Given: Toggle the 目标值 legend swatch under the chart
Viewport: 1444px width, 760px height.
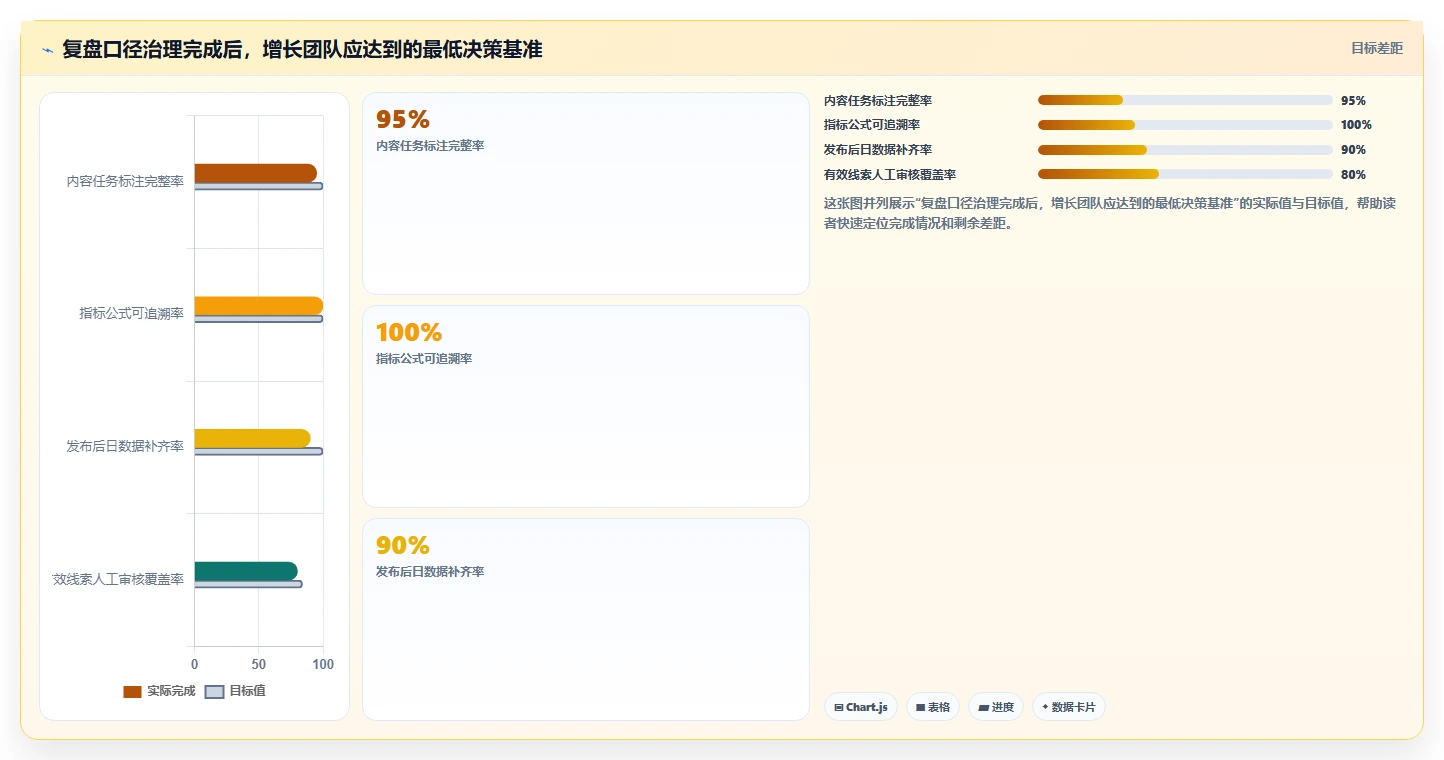Looking at the screenshot, I should pyautogui.click(x=214, y=692).
